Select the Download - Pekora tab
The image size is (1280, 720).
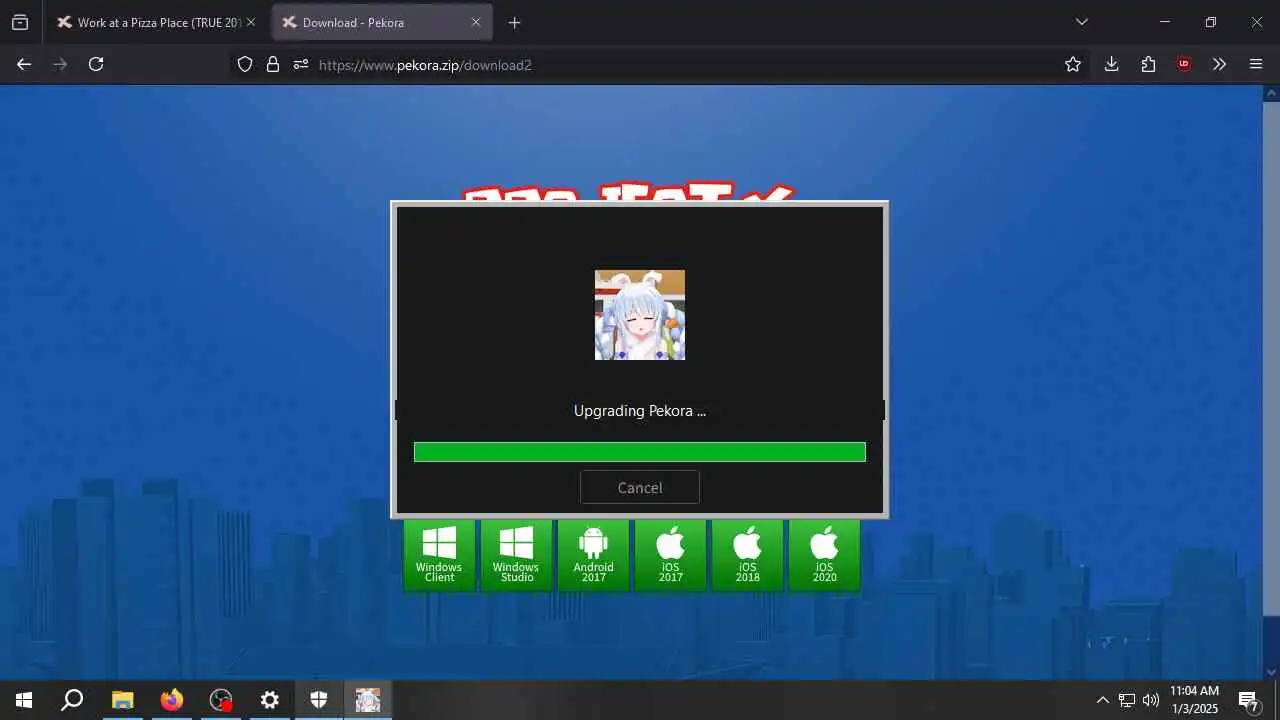pos(370,22)
